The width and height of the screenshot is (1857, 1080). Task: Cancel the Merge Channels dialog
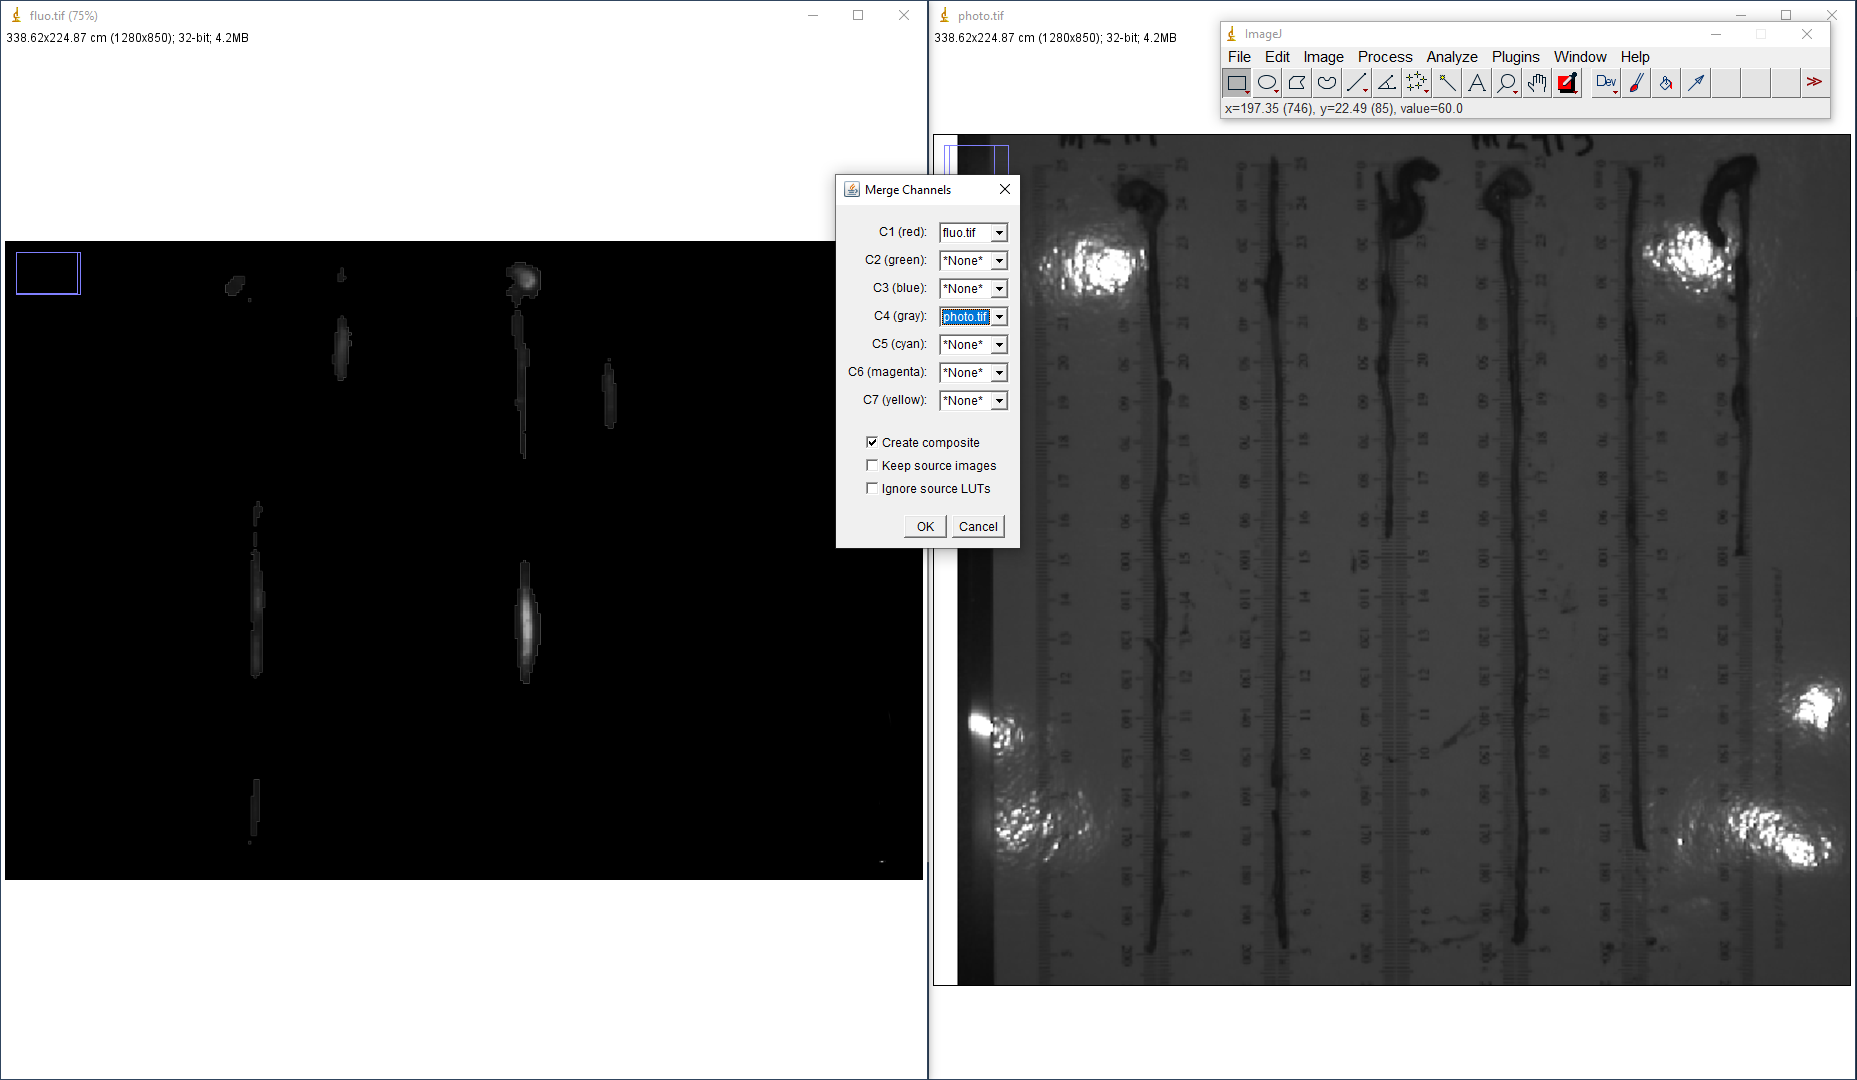(978, 526)
